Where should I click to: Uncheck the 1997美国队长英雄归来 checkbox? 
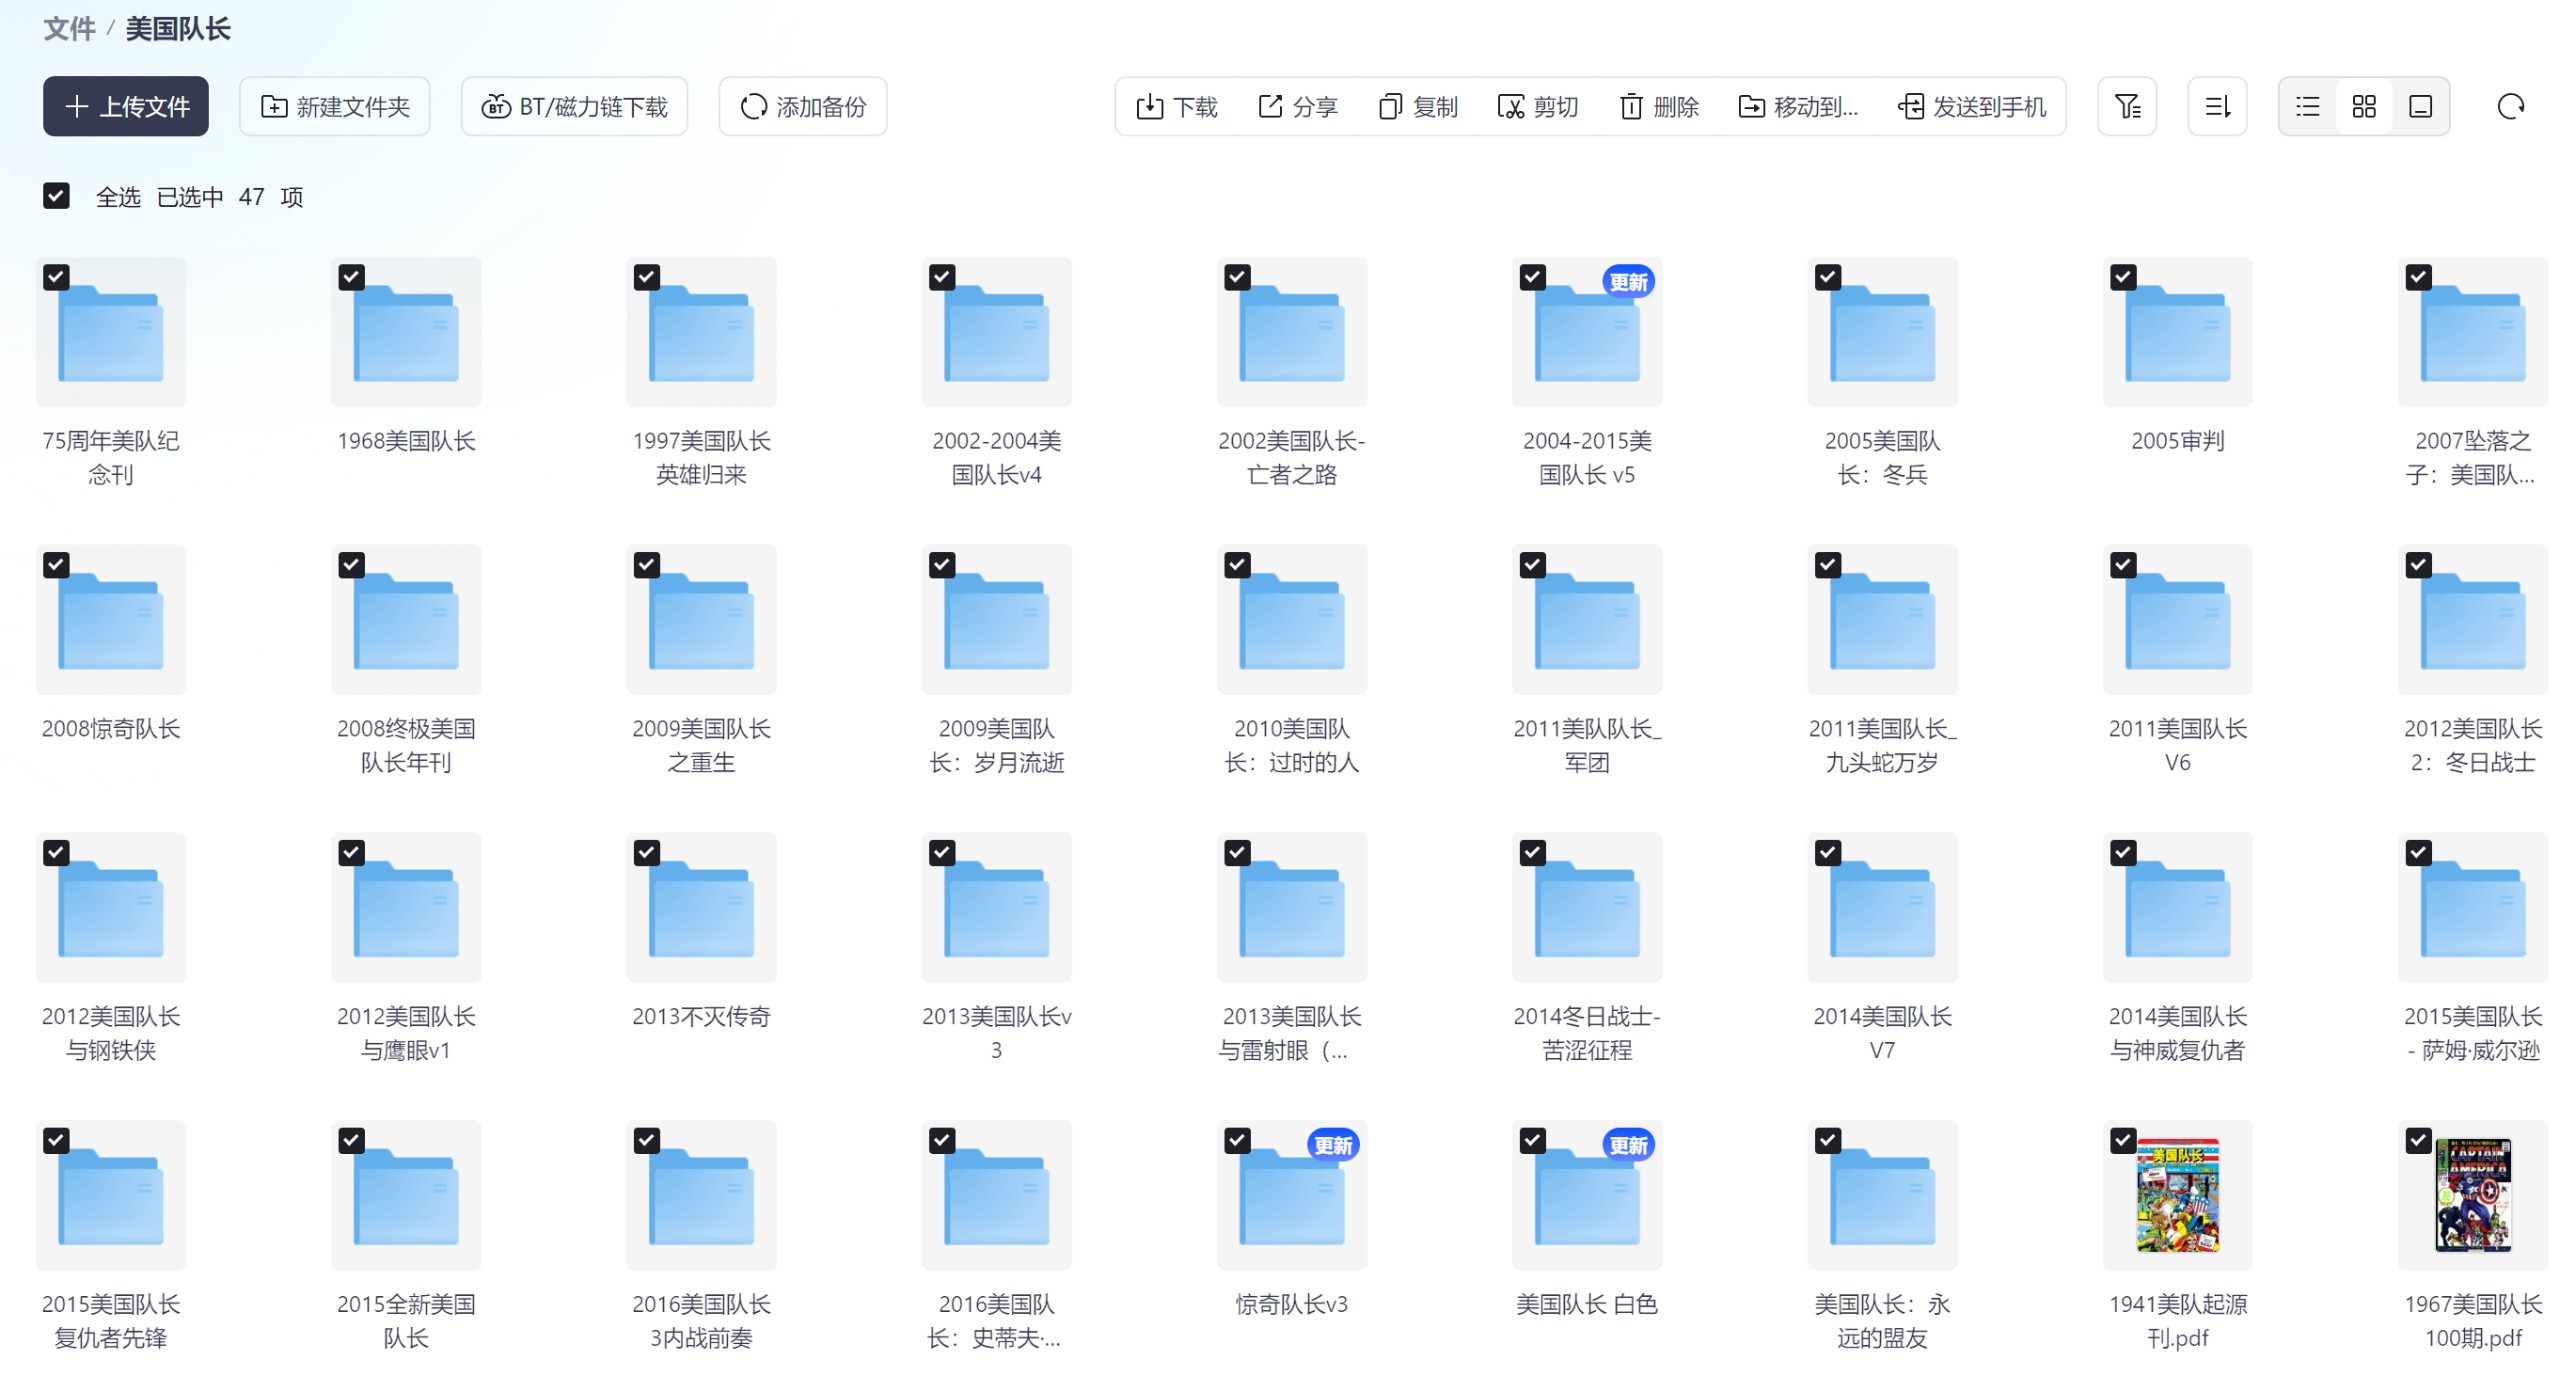647,277
